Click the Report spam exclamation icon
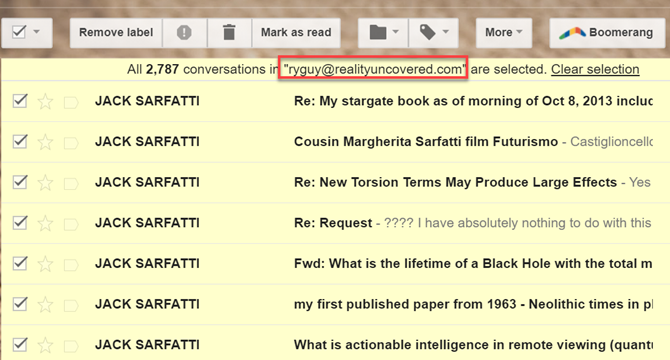Image resolution: width=670 pixels, height=360 pixels. (184, 32)
